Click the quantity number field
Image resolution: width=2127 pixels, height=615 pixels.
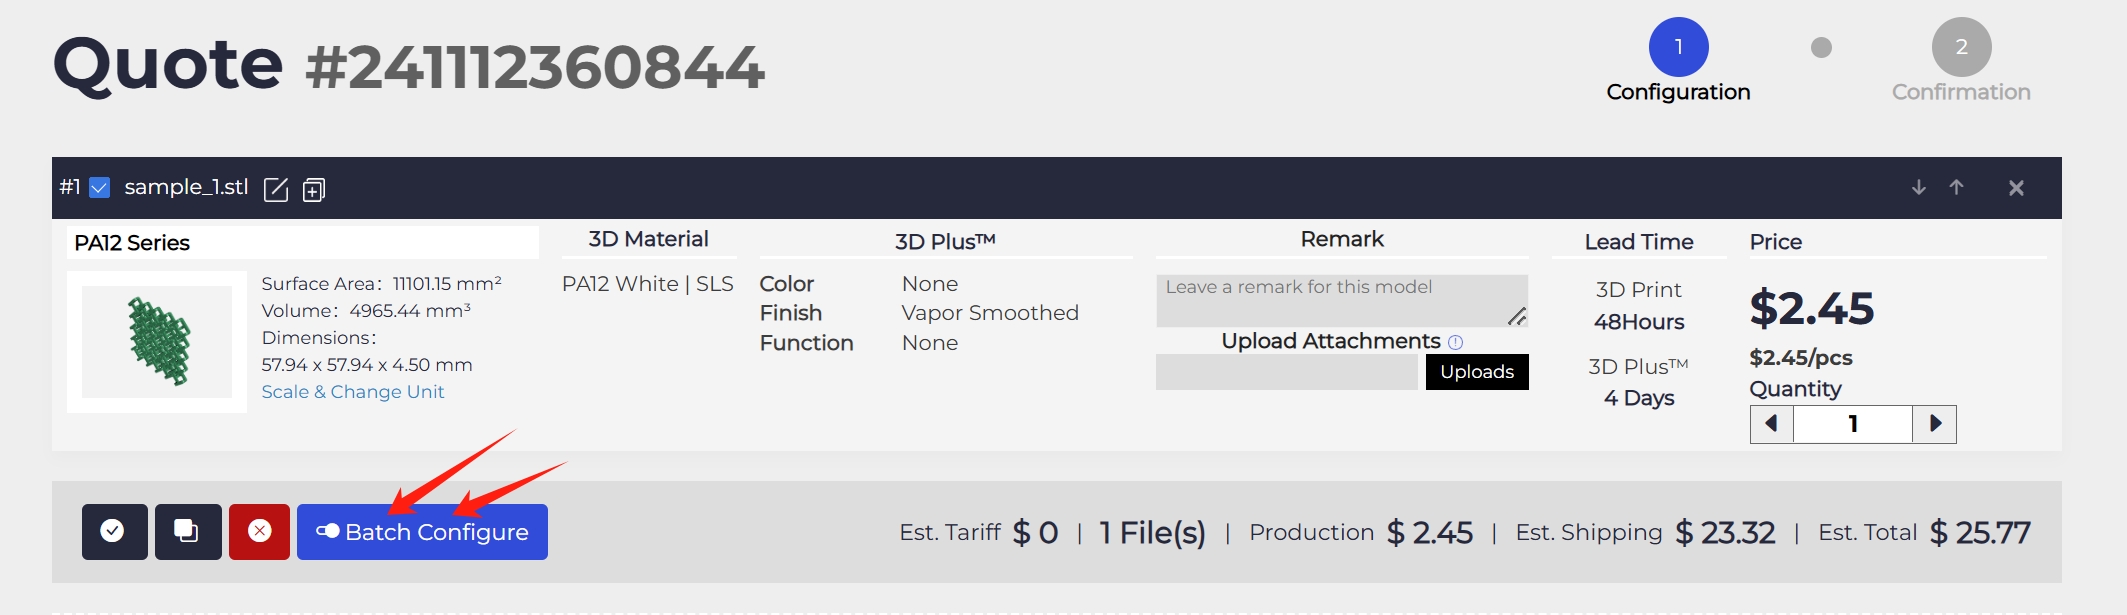coord(1852,424)
